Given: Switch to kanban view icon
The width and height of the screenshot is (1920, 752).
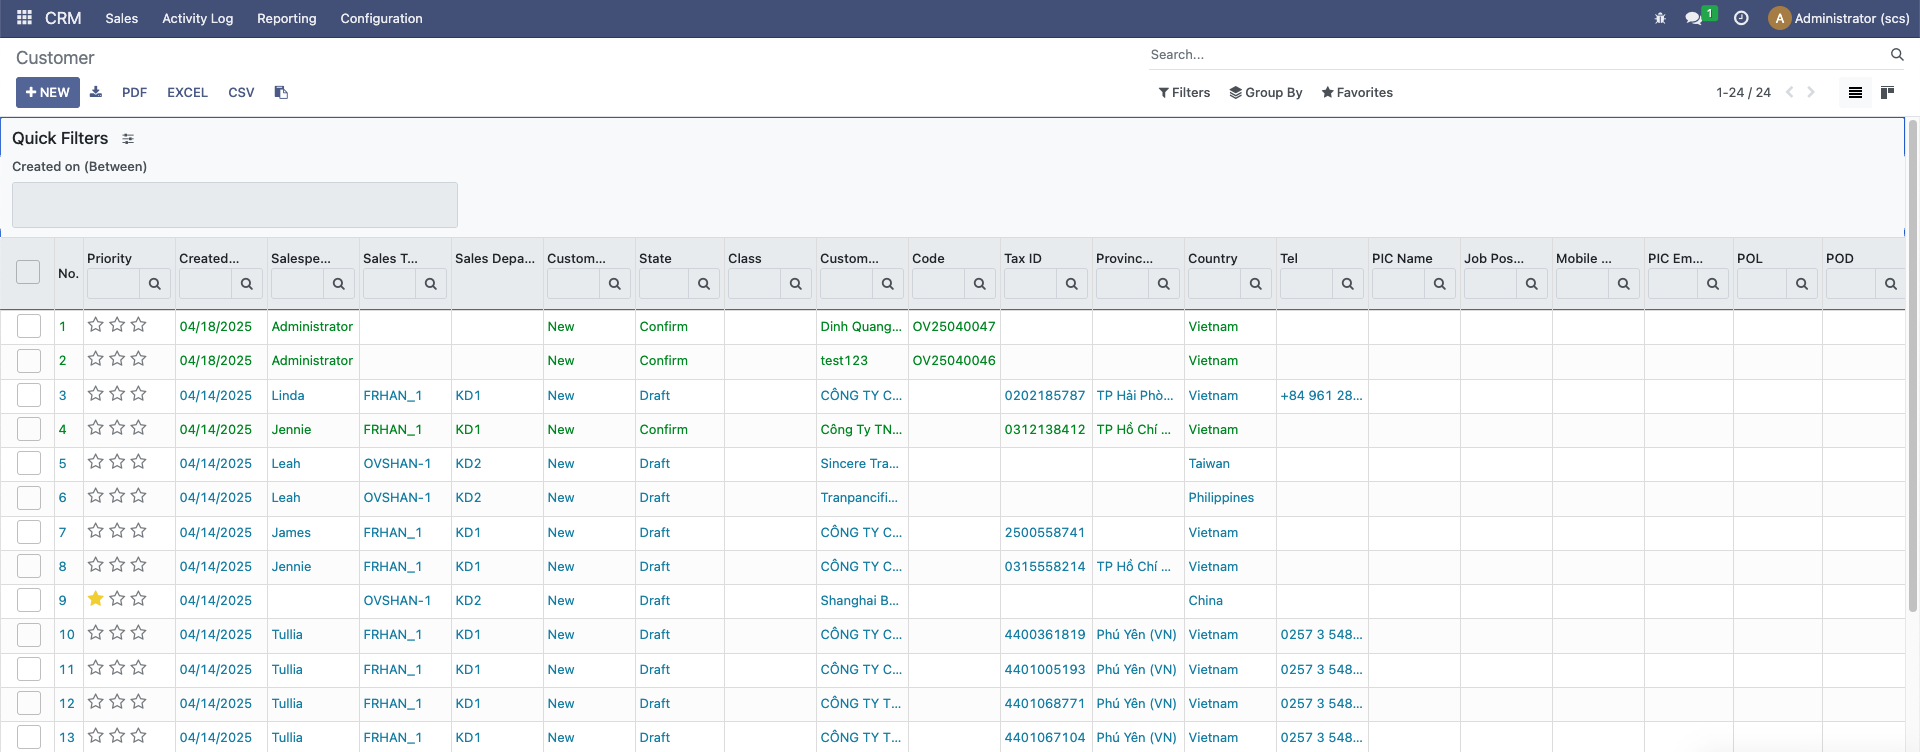Looking at the screenshot, I should pos(1887,92).
